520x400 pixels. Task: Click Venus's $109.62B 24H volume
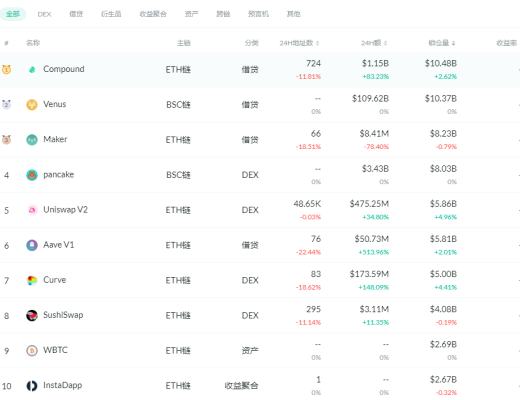click(x=370, y=98)
